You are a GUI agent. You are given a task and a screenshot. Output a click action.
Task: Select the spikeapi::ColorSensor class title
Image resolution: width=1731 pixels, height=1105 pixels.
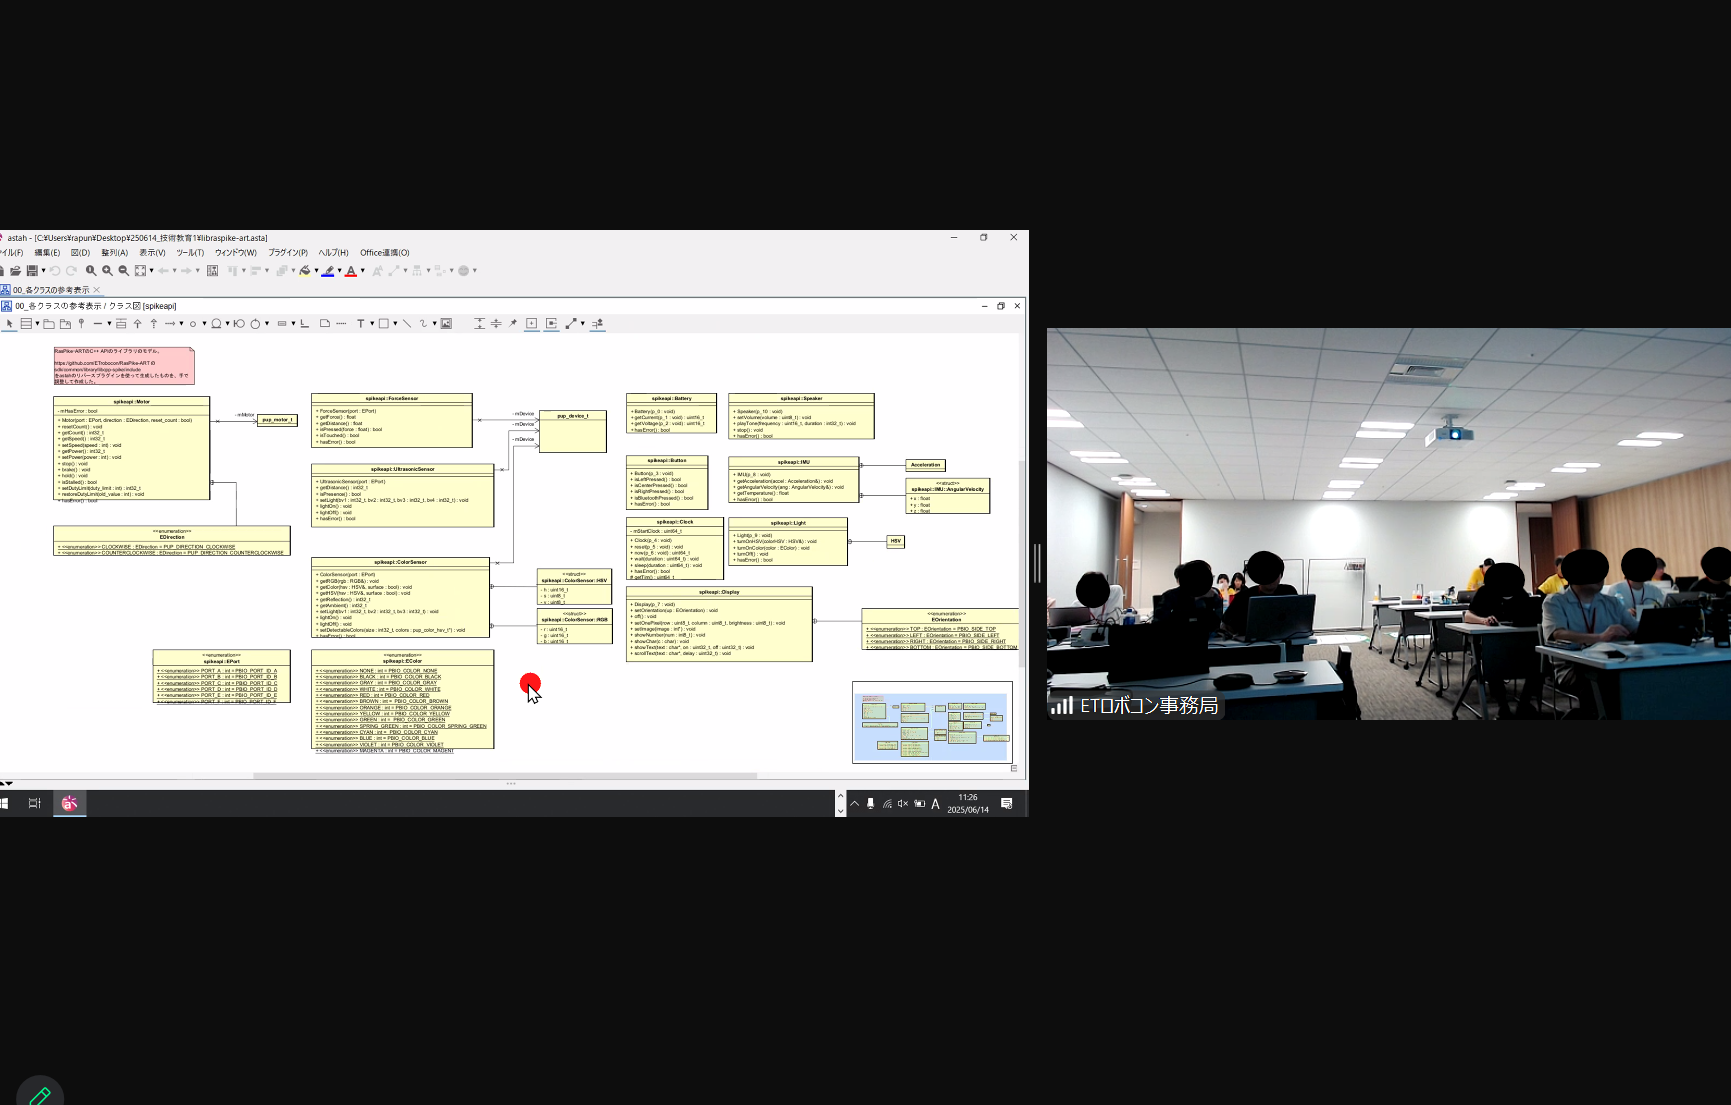tap(400, 562)
